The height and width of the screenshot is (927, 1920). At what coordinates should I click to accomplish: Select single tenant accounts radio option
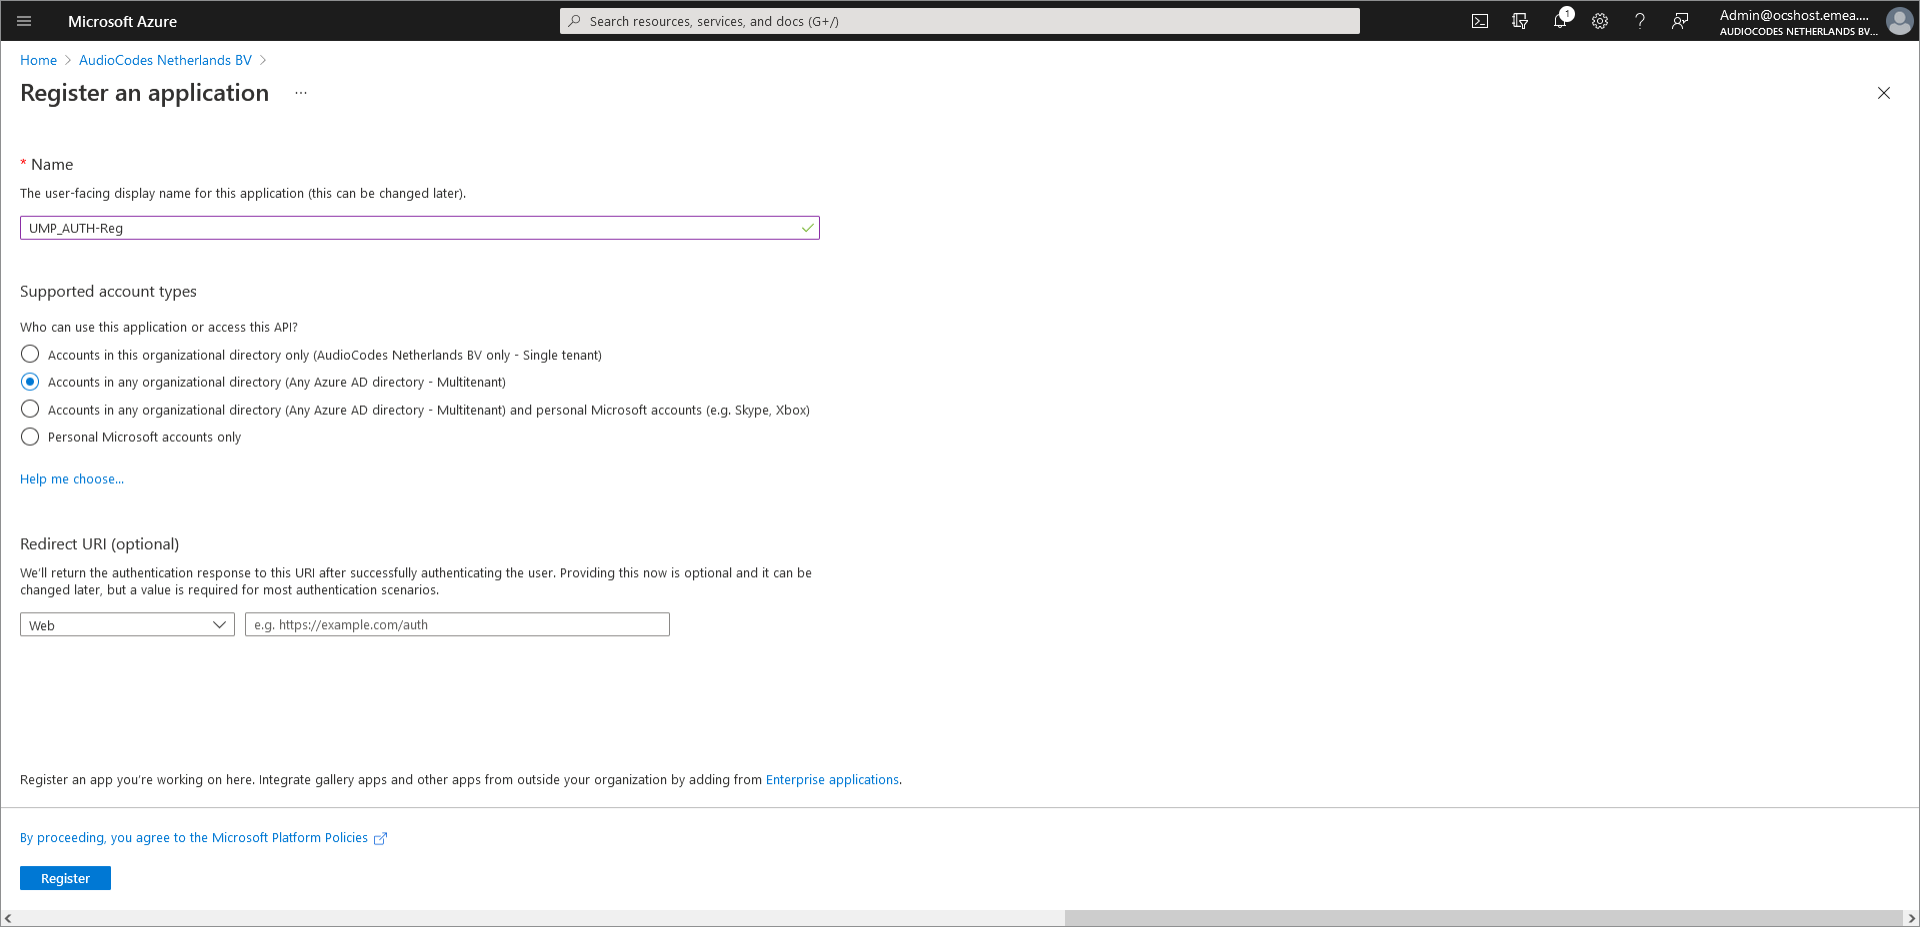[30, 354]
